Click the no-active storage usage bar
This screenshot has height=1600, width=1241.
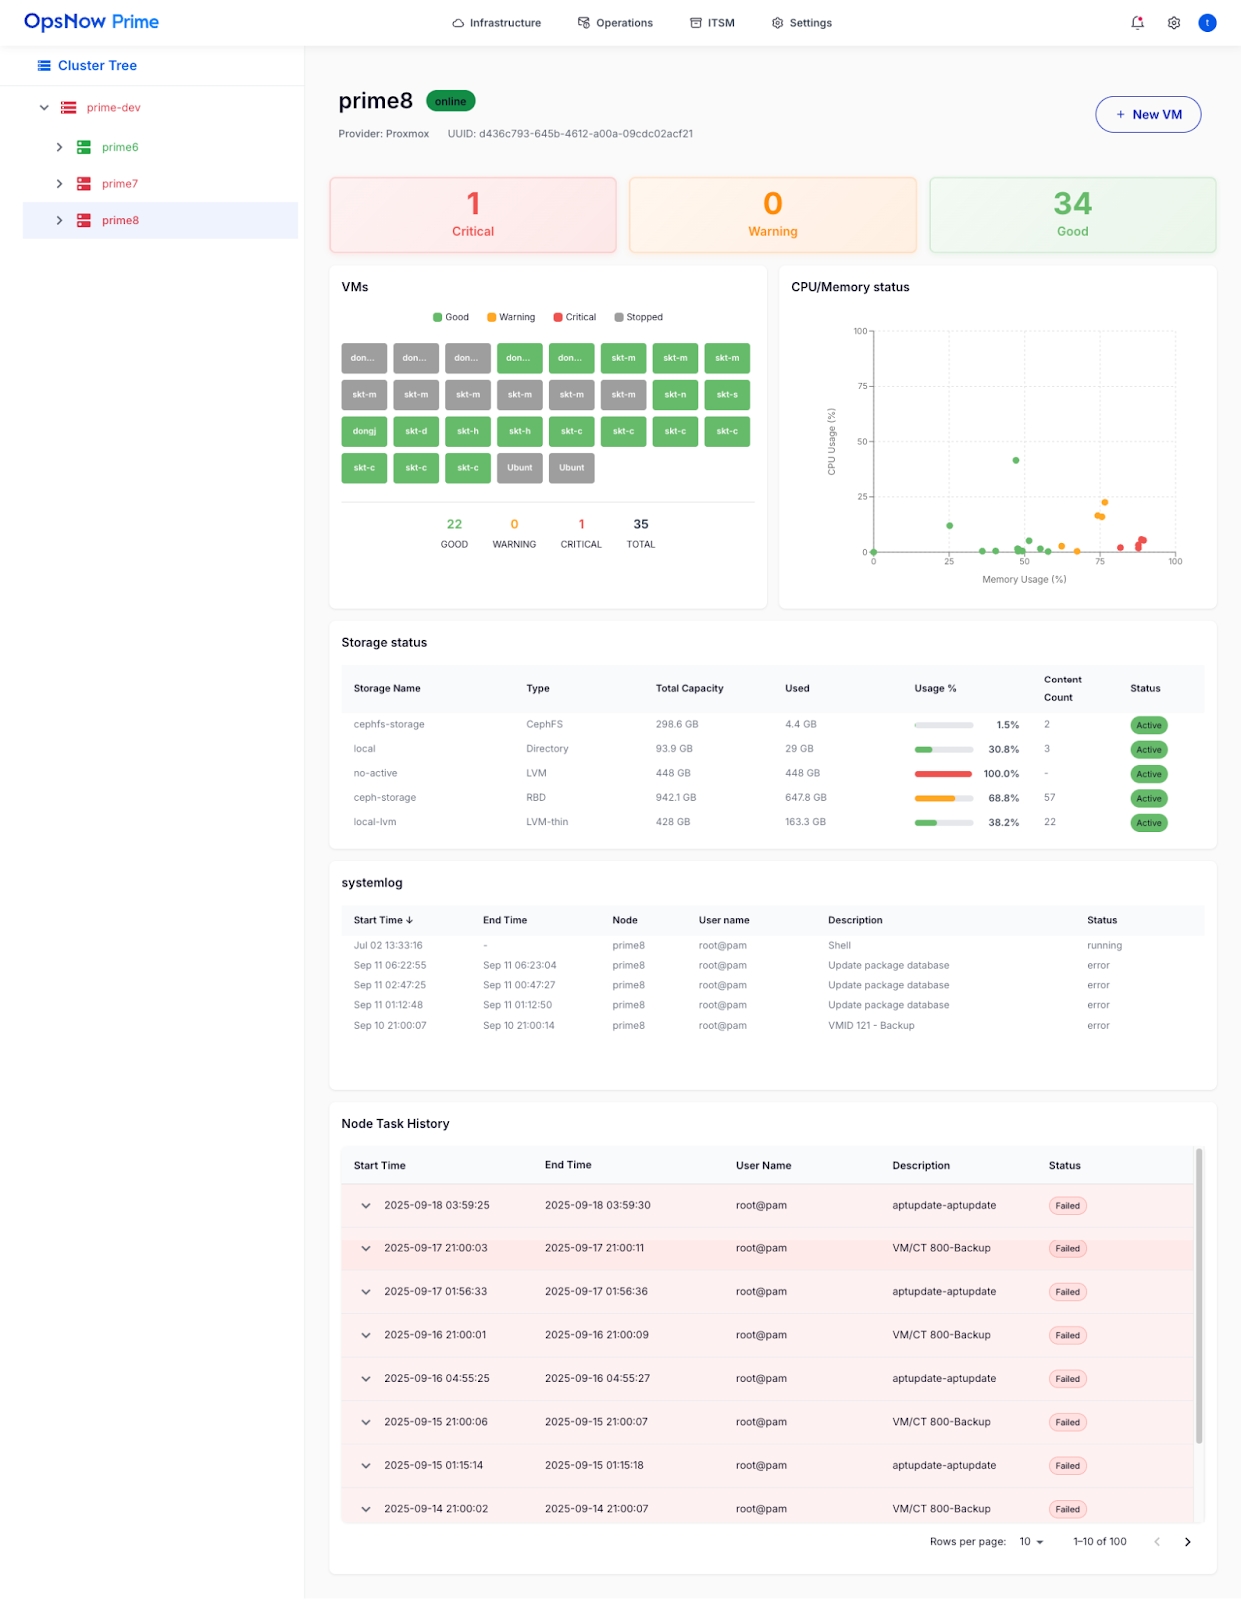(x=943, y=774)
